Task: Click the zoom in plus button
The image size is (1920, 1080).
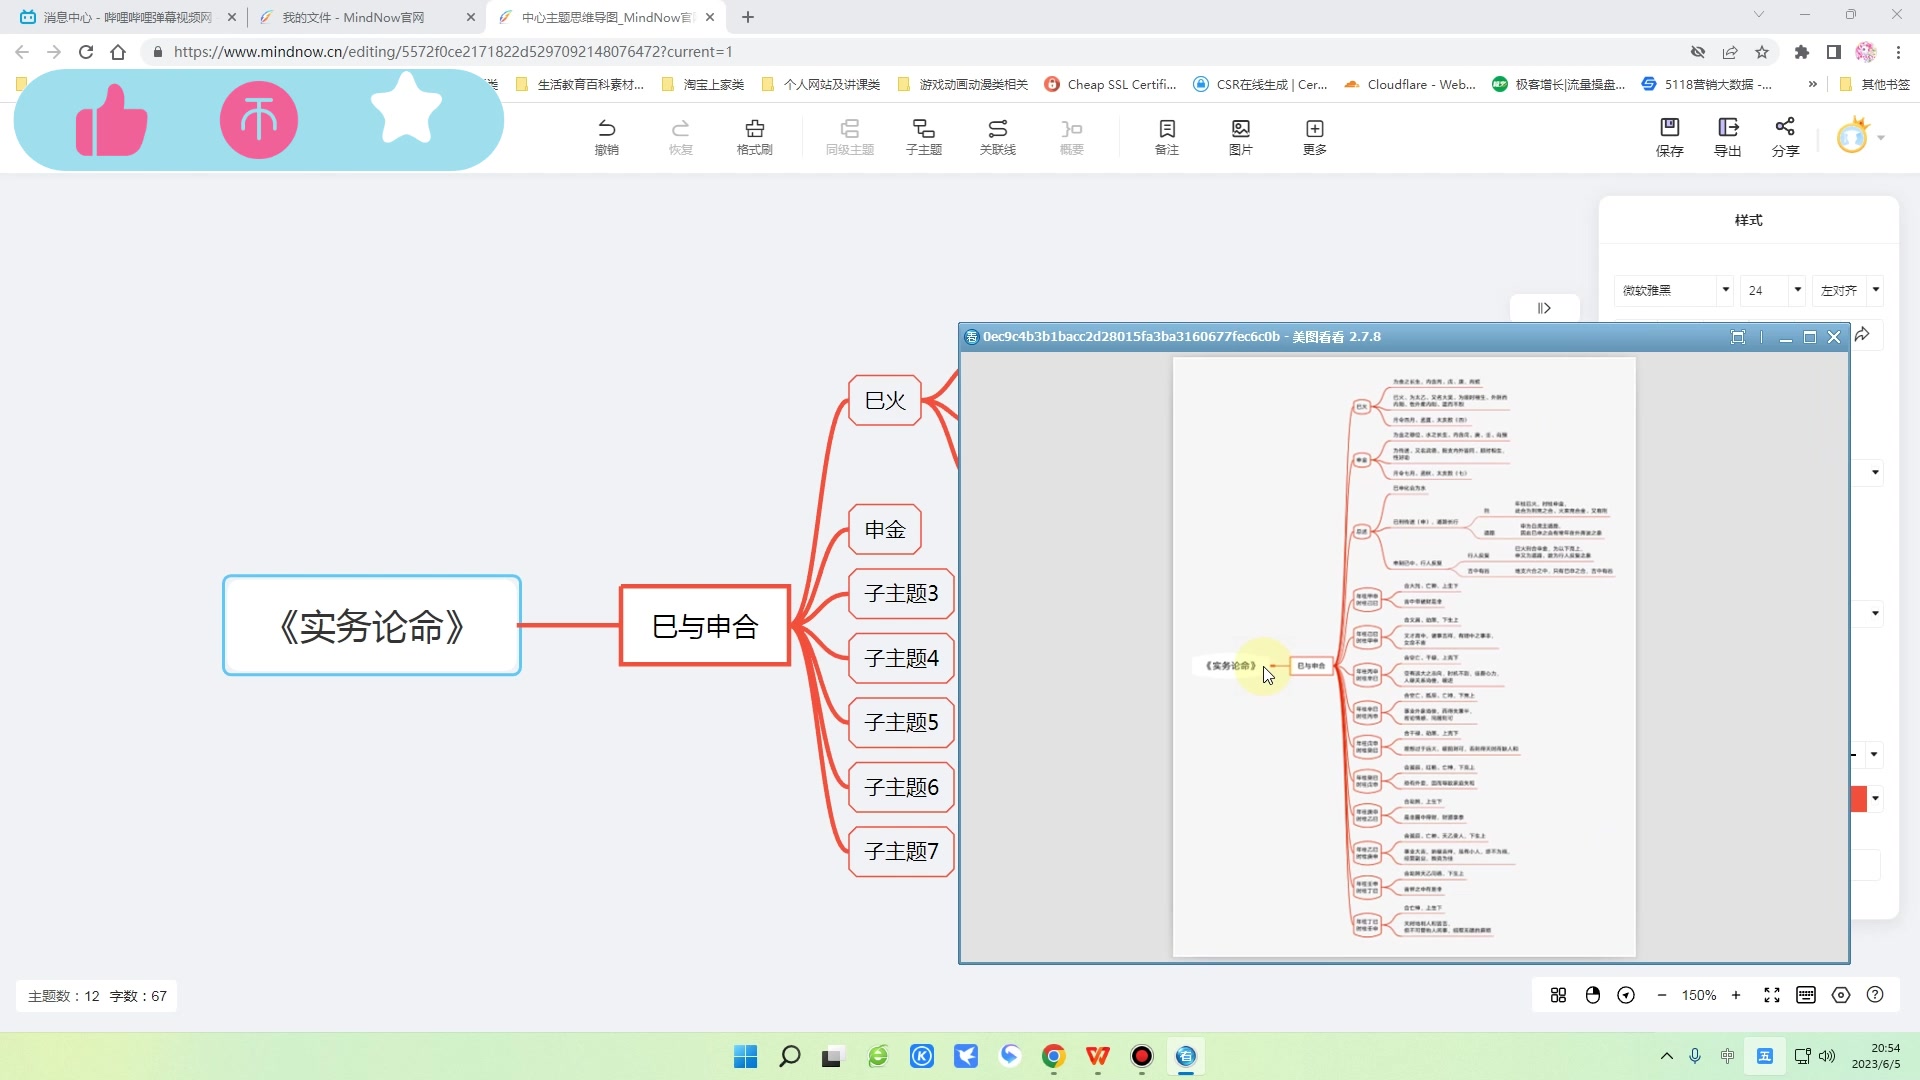Action: [1736, 995]
